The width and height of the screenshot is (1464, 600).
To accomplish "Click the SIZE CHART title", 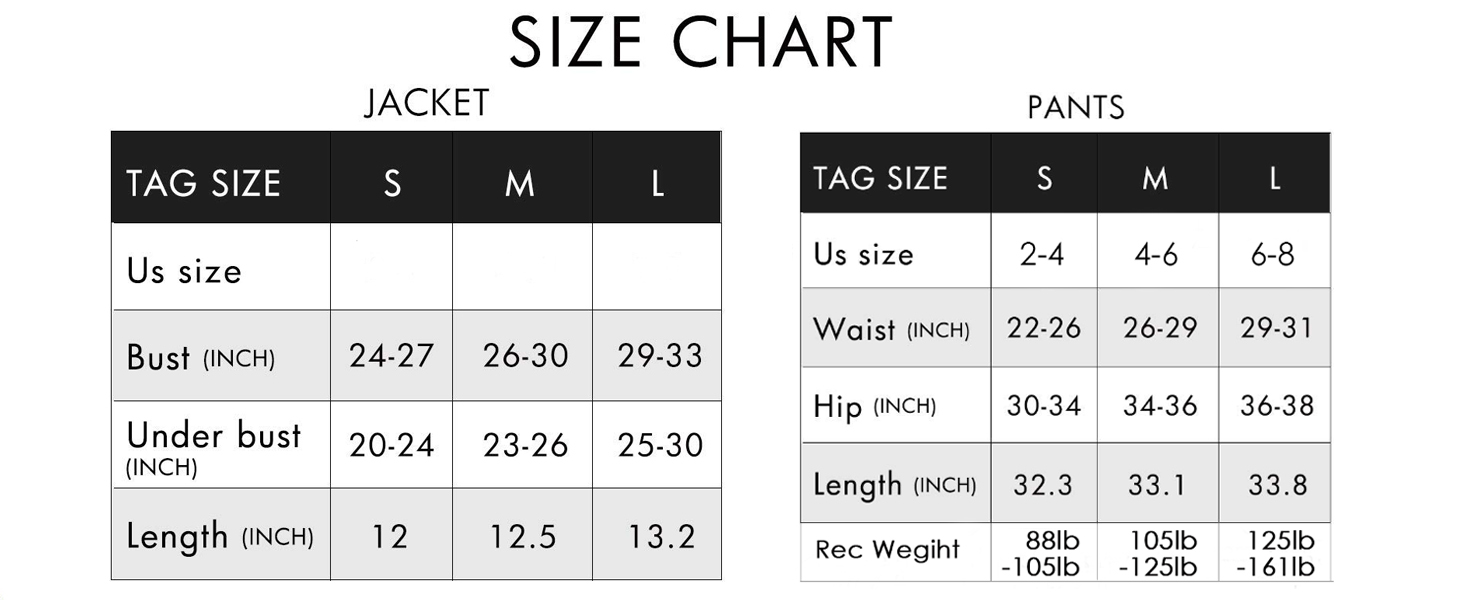I will pyautogui.click(x=700, y=43).
